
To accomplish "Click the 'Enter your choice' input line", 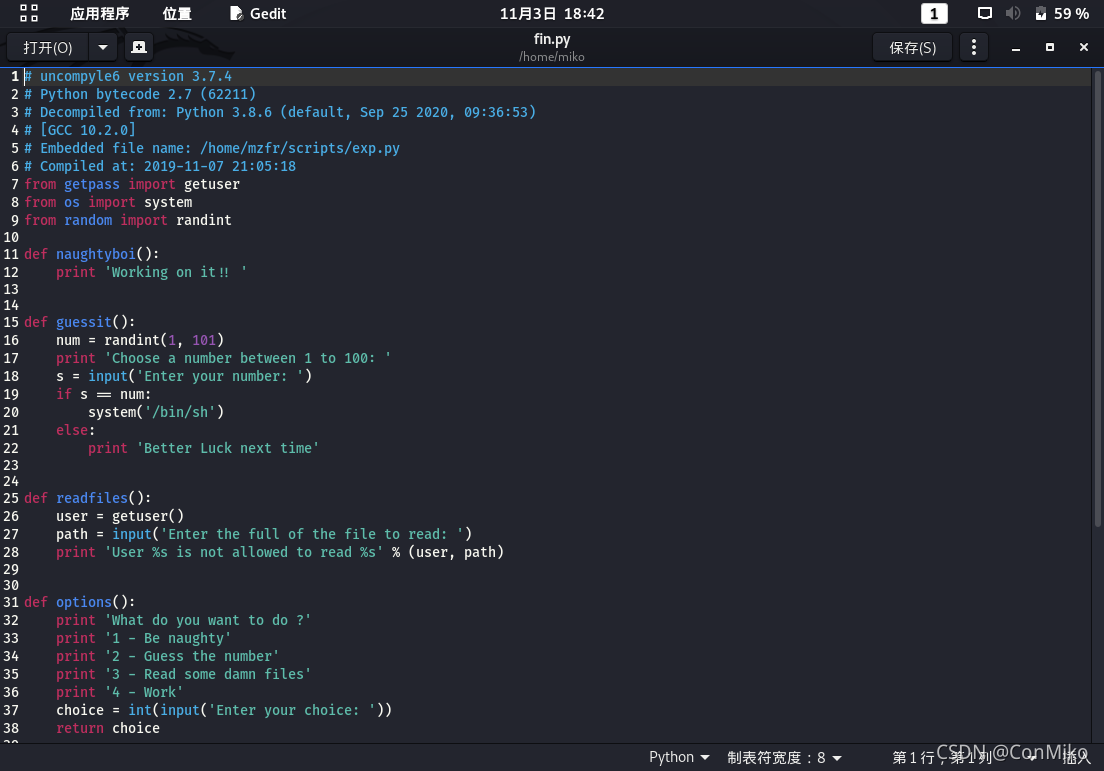I will [224, 710].
